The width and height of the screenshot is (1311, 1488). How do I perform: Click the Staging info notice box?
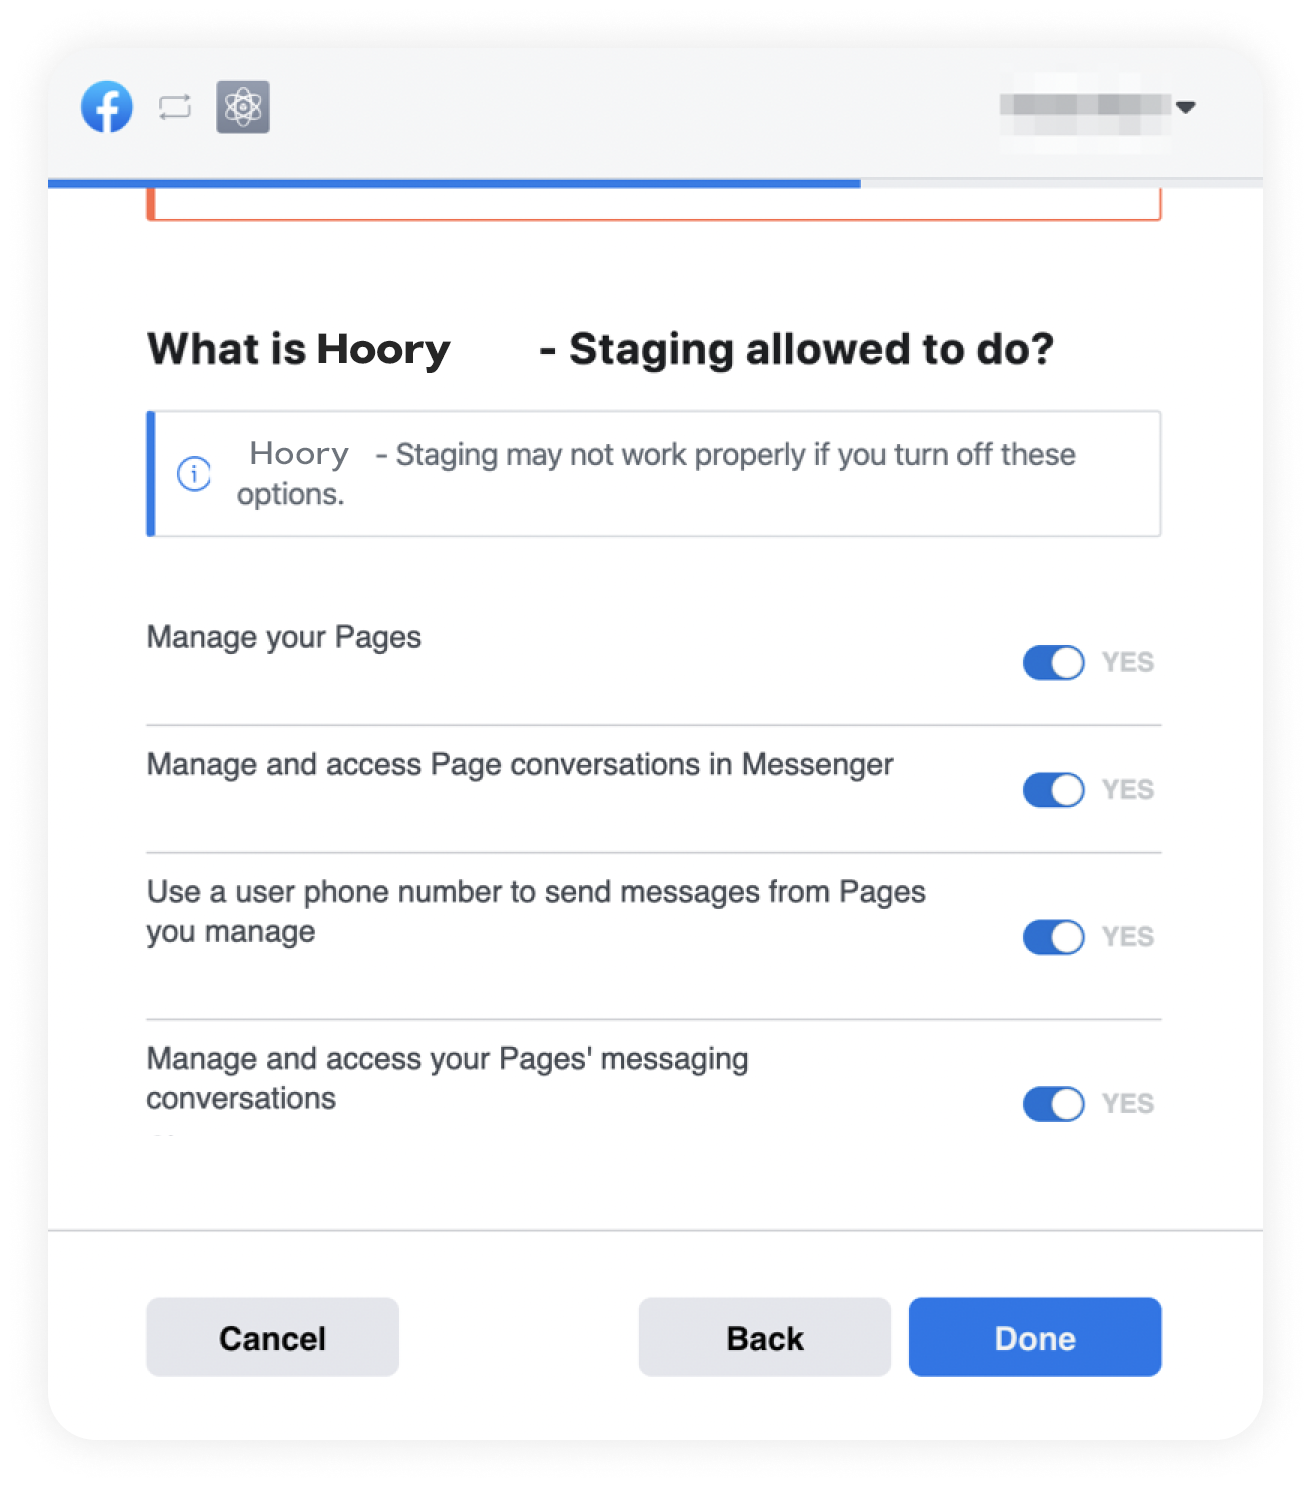pyautogui.click(x=654, y=474)
